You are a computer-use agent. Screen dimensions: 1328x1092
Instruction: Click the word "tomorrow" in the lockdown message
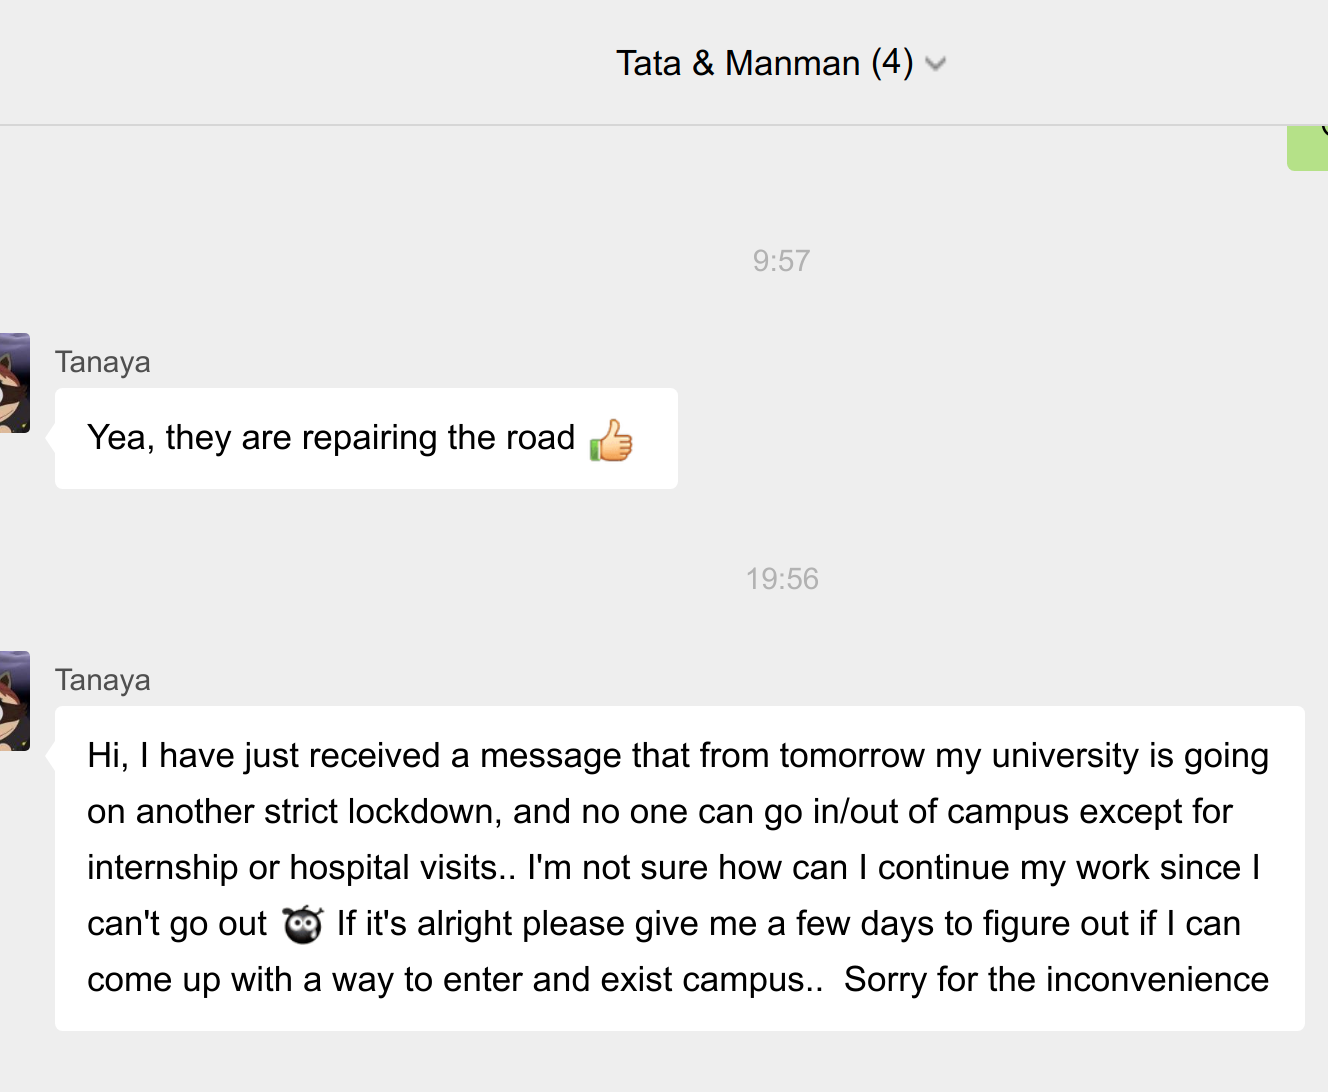point(852,756)
